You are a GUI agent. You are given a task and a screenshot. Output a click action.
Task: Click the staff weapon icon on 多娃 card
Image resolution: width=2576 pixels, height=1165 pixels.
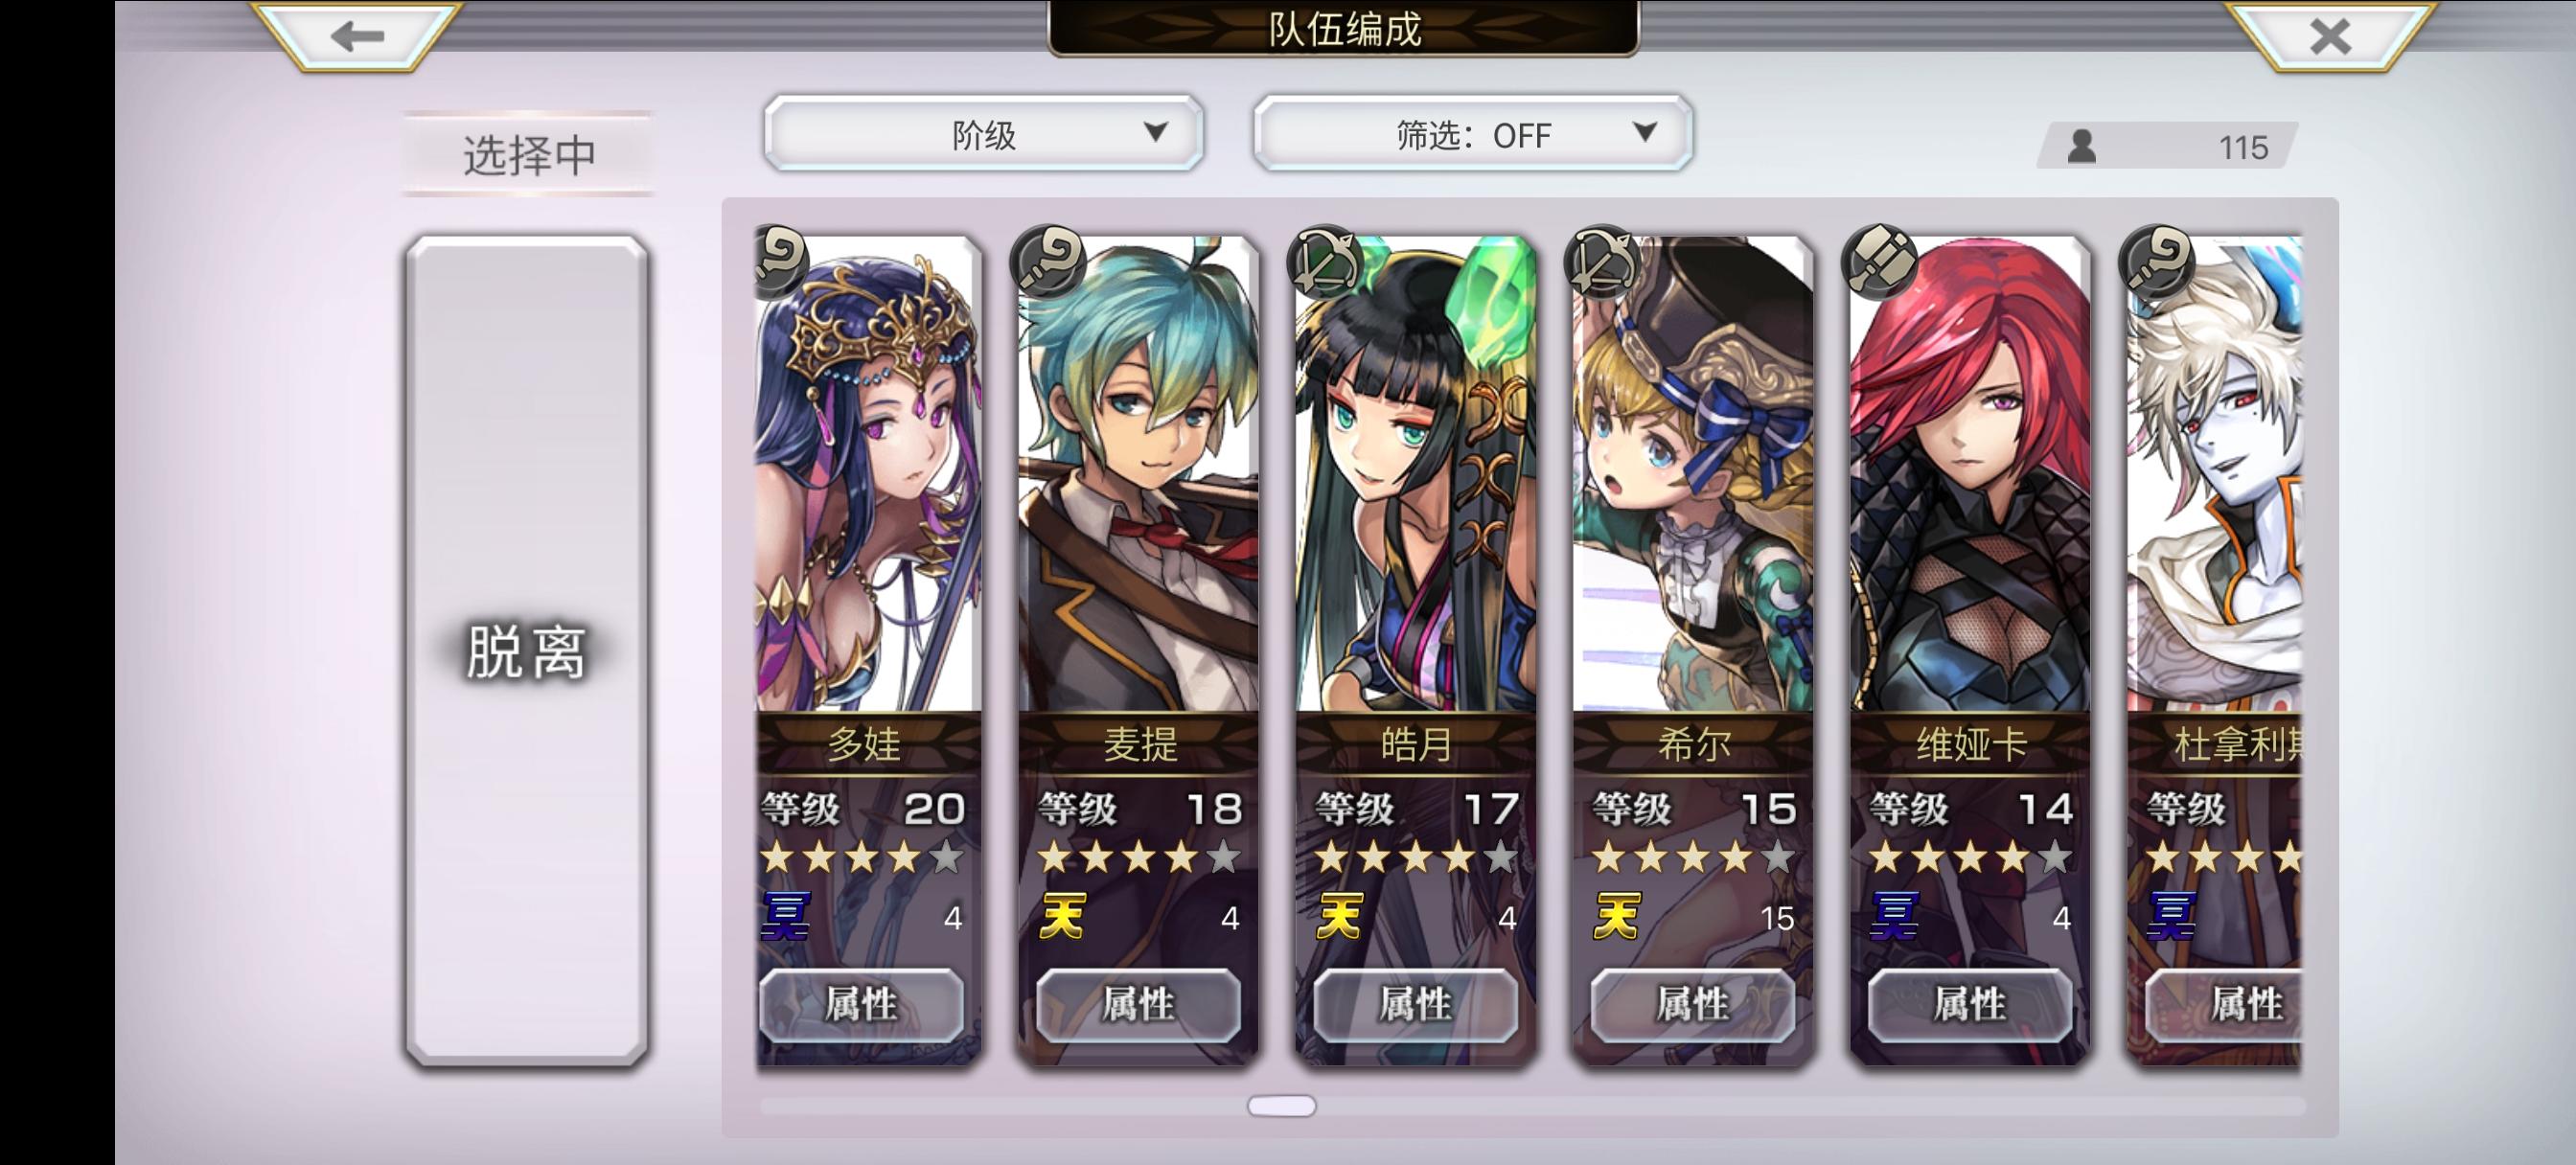pyautogui.click(x=782, y=262)
